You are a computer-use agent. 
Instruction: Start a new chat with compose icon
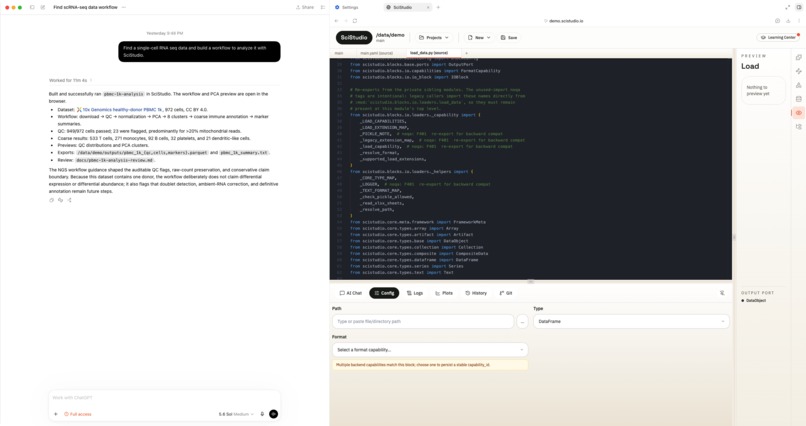pos(43,7)
